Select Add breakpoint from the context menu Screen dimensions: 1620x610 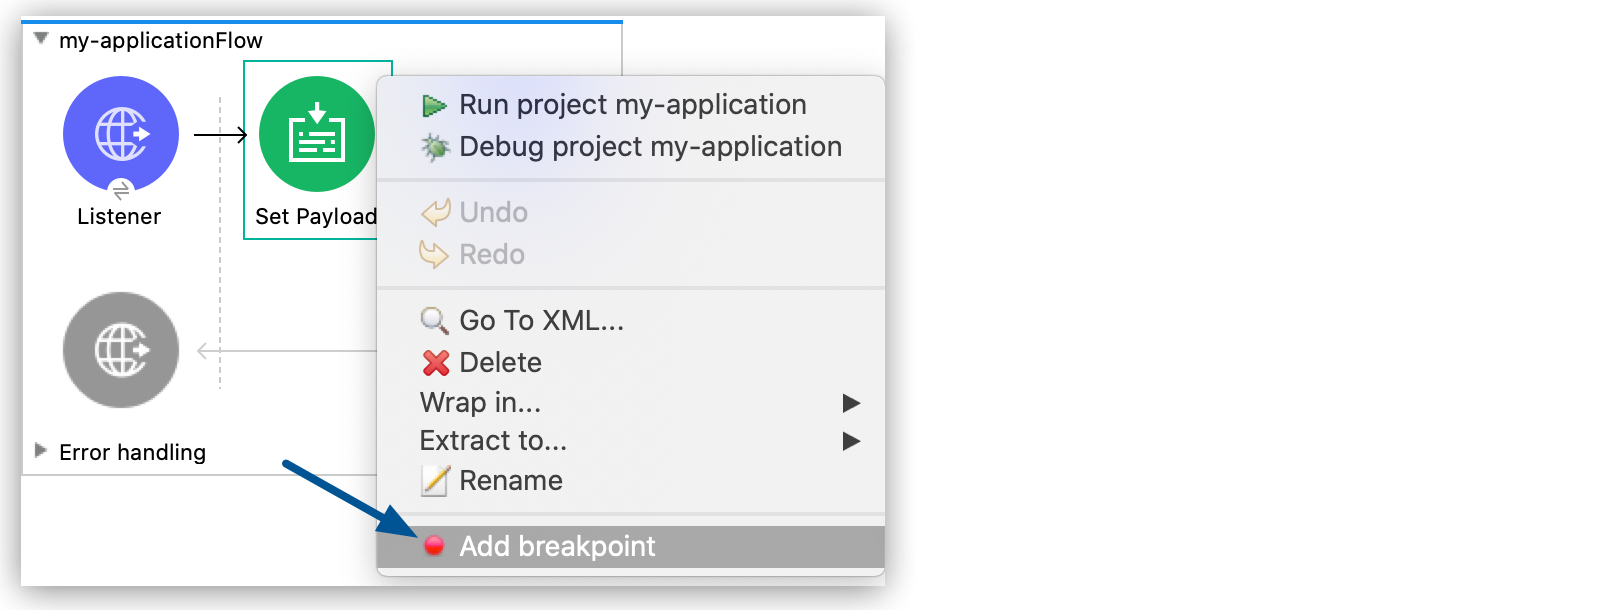557,546
